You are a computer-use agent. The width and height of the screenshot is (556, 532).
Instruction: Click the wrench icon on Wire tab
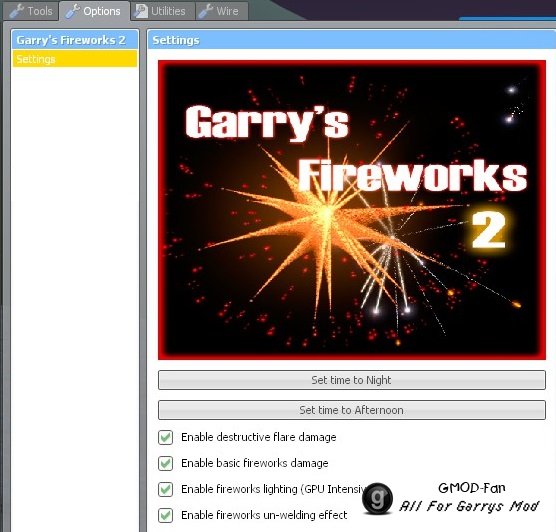pyautogui.click(x=206, y=11)
